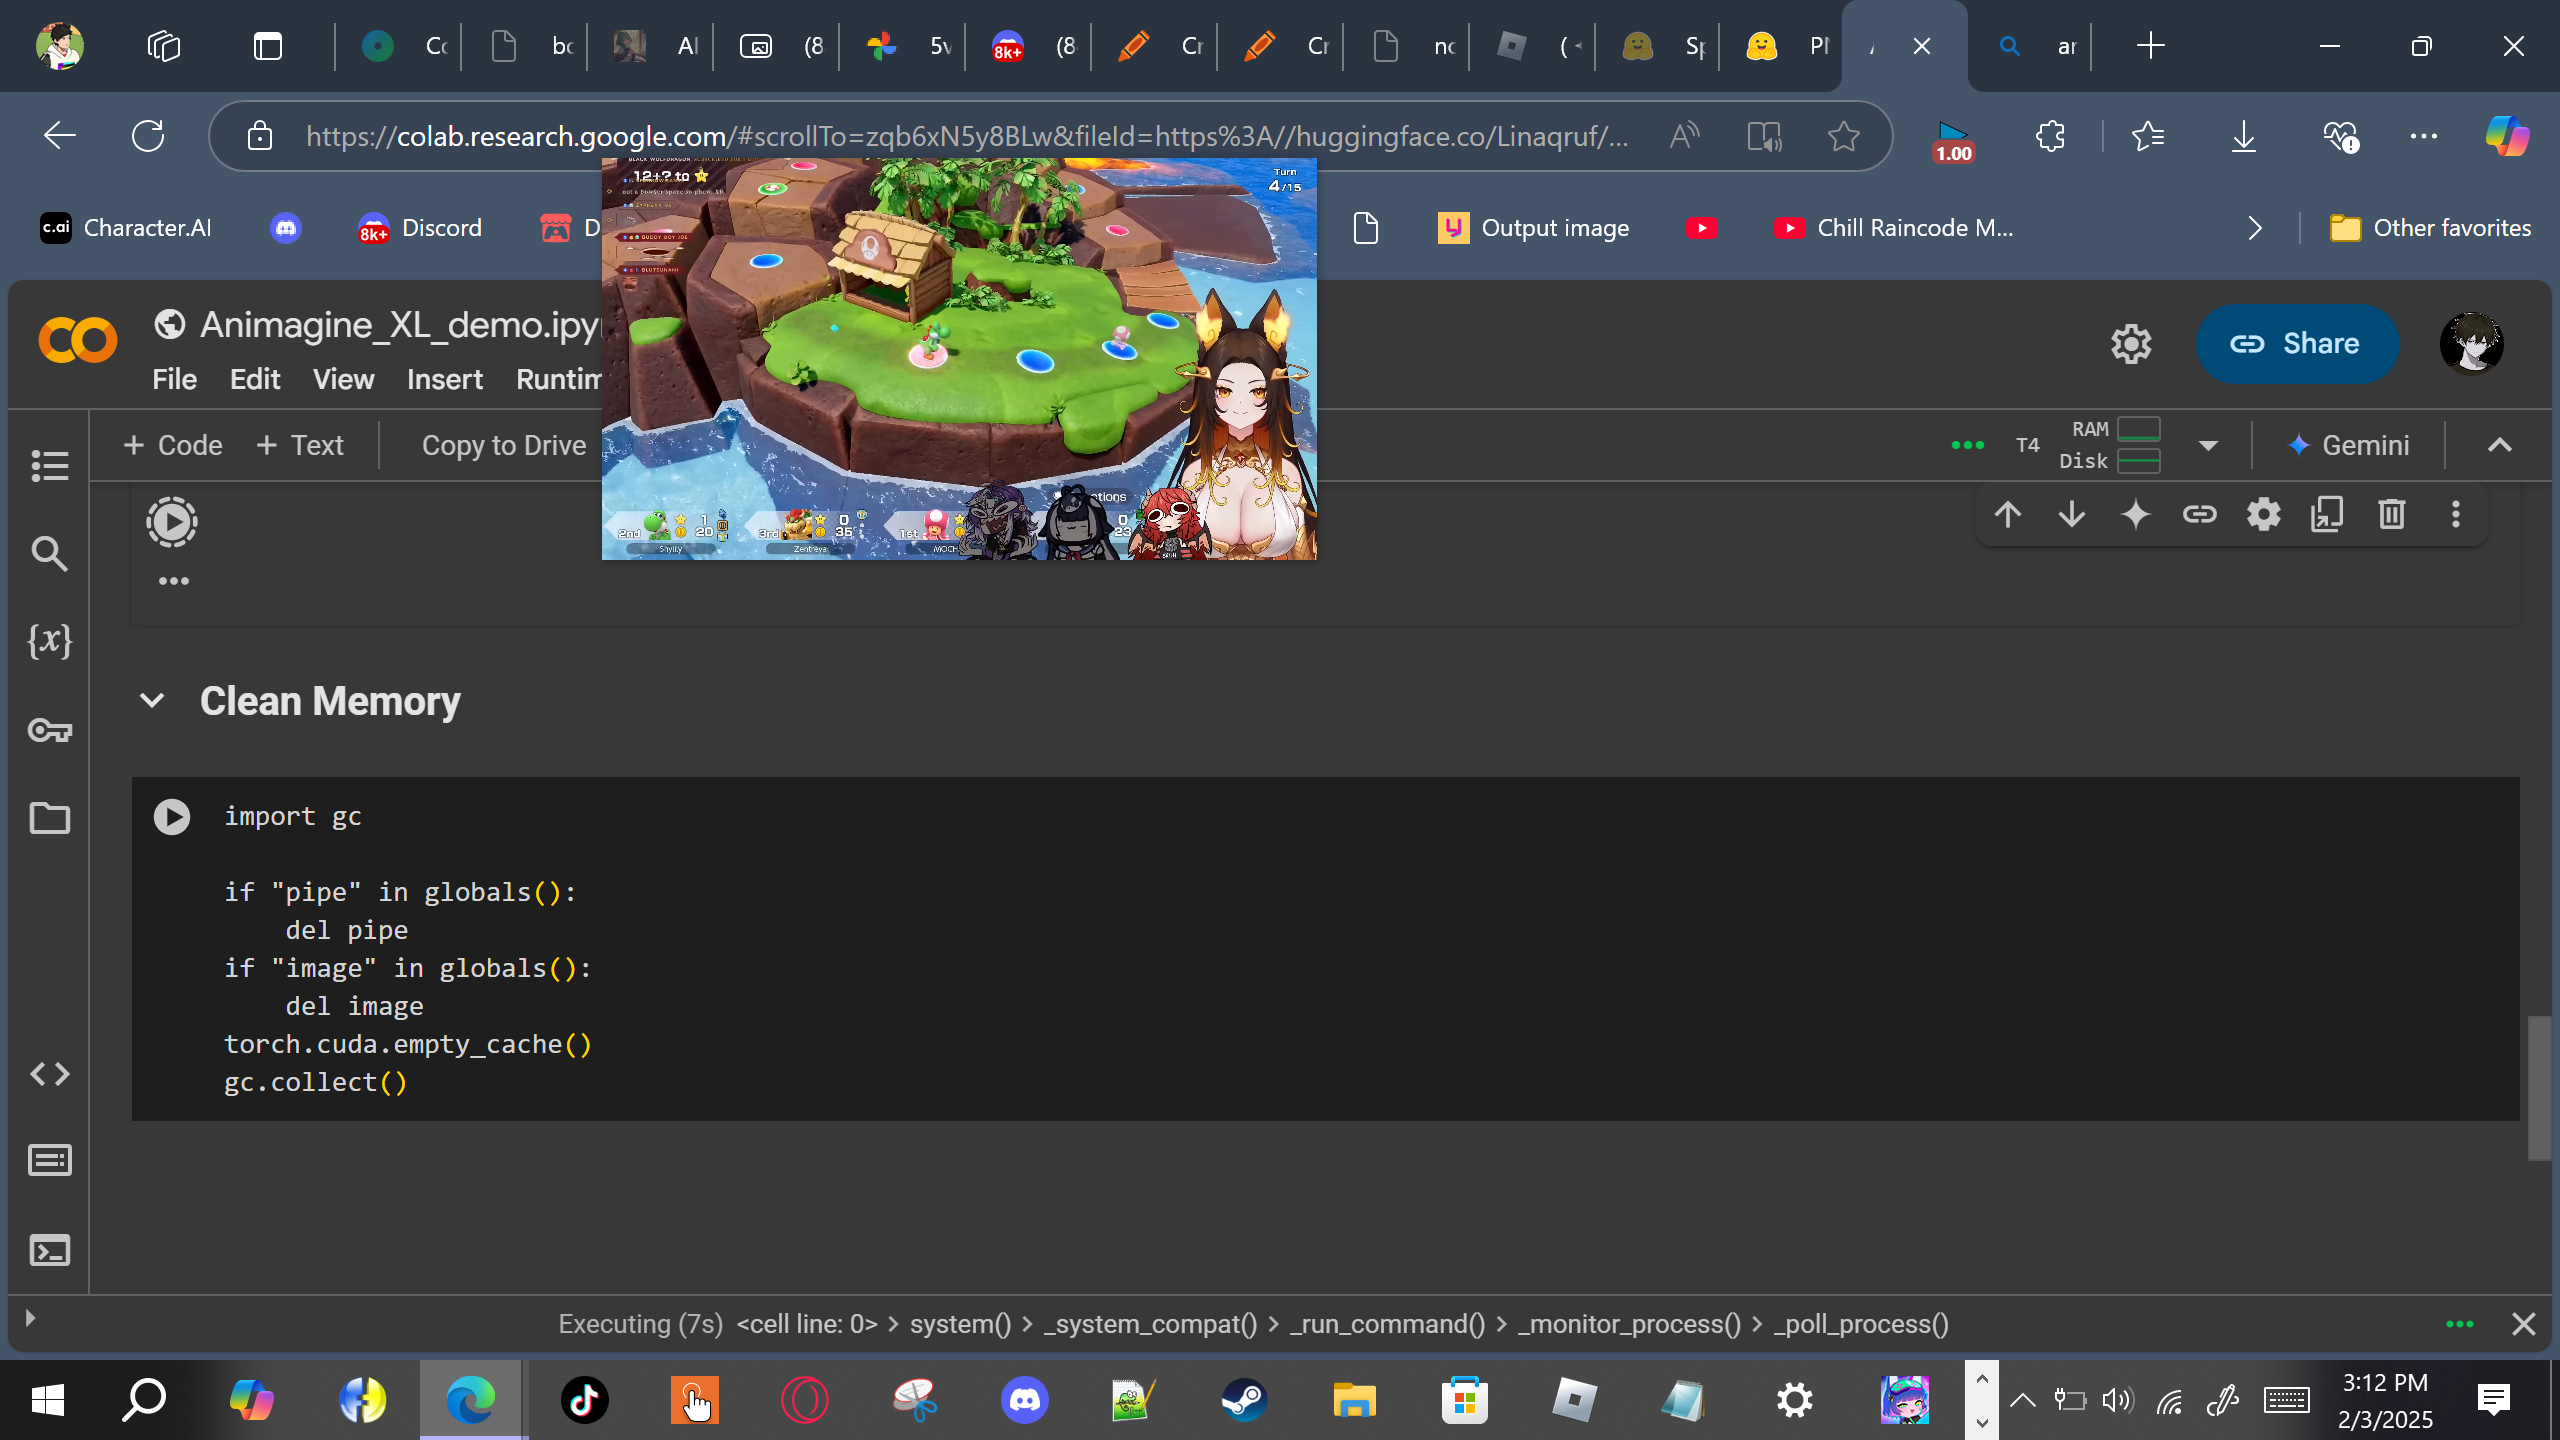
Task: Open the Command palette icon
Action: click(50, 1160)
